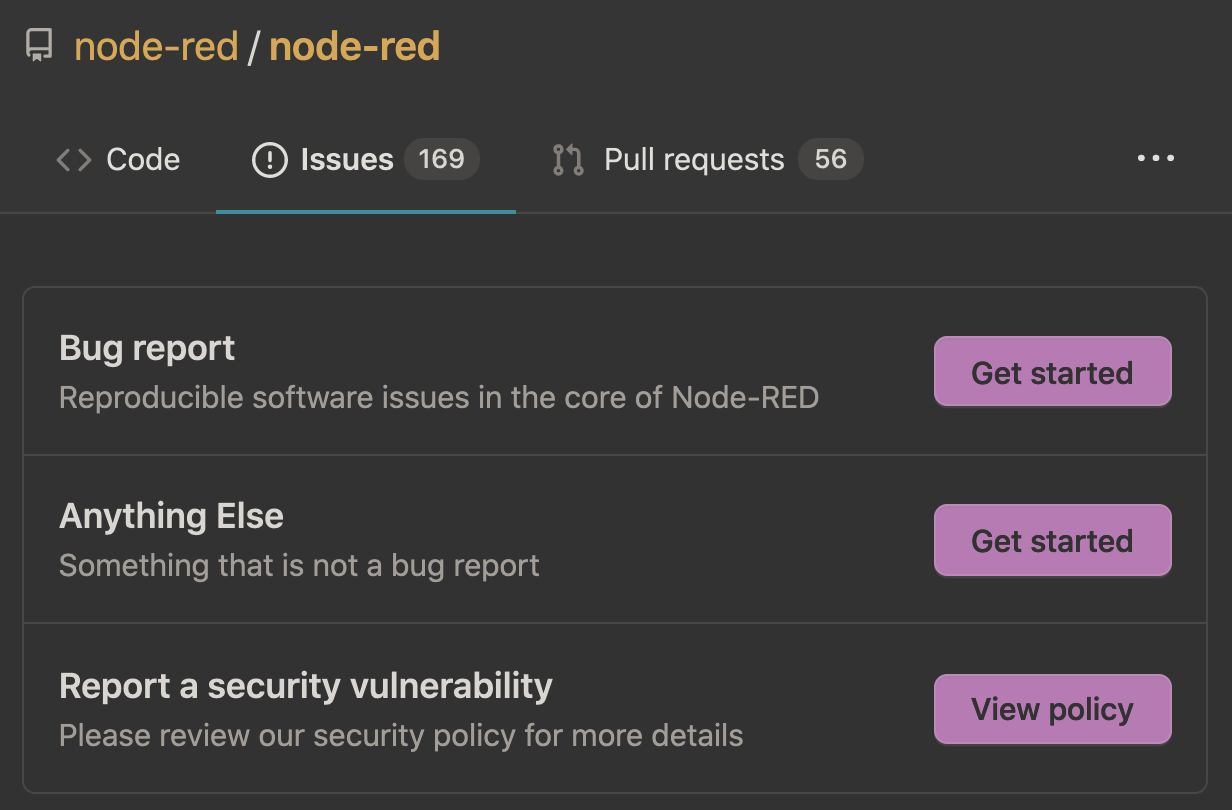Click the repository book icon
This screenshot has width=1232, height=810.
click(x=39, y=46)
